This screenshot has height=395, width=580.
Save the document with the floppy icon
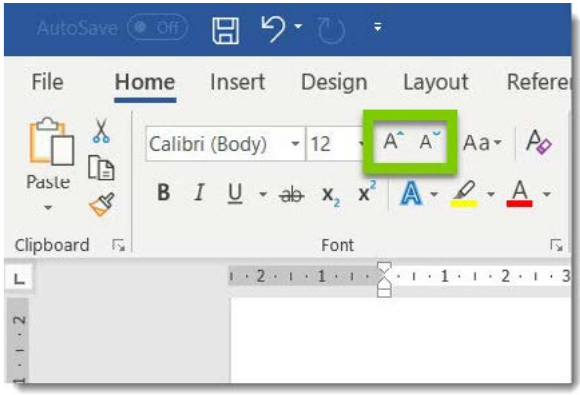[x=225, y=31]
